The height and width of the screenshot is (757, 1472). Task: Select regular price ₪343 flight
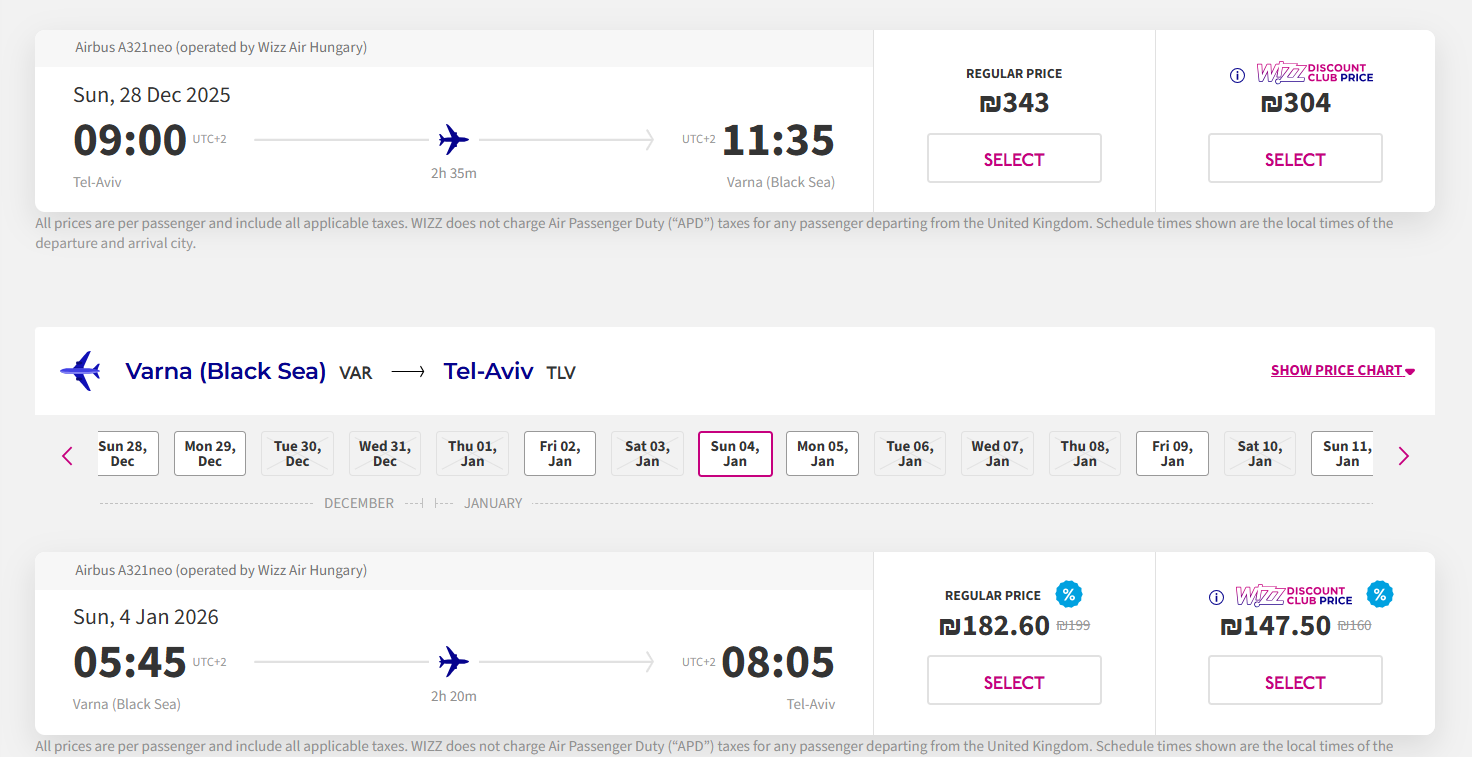[x=1014, y=159]
